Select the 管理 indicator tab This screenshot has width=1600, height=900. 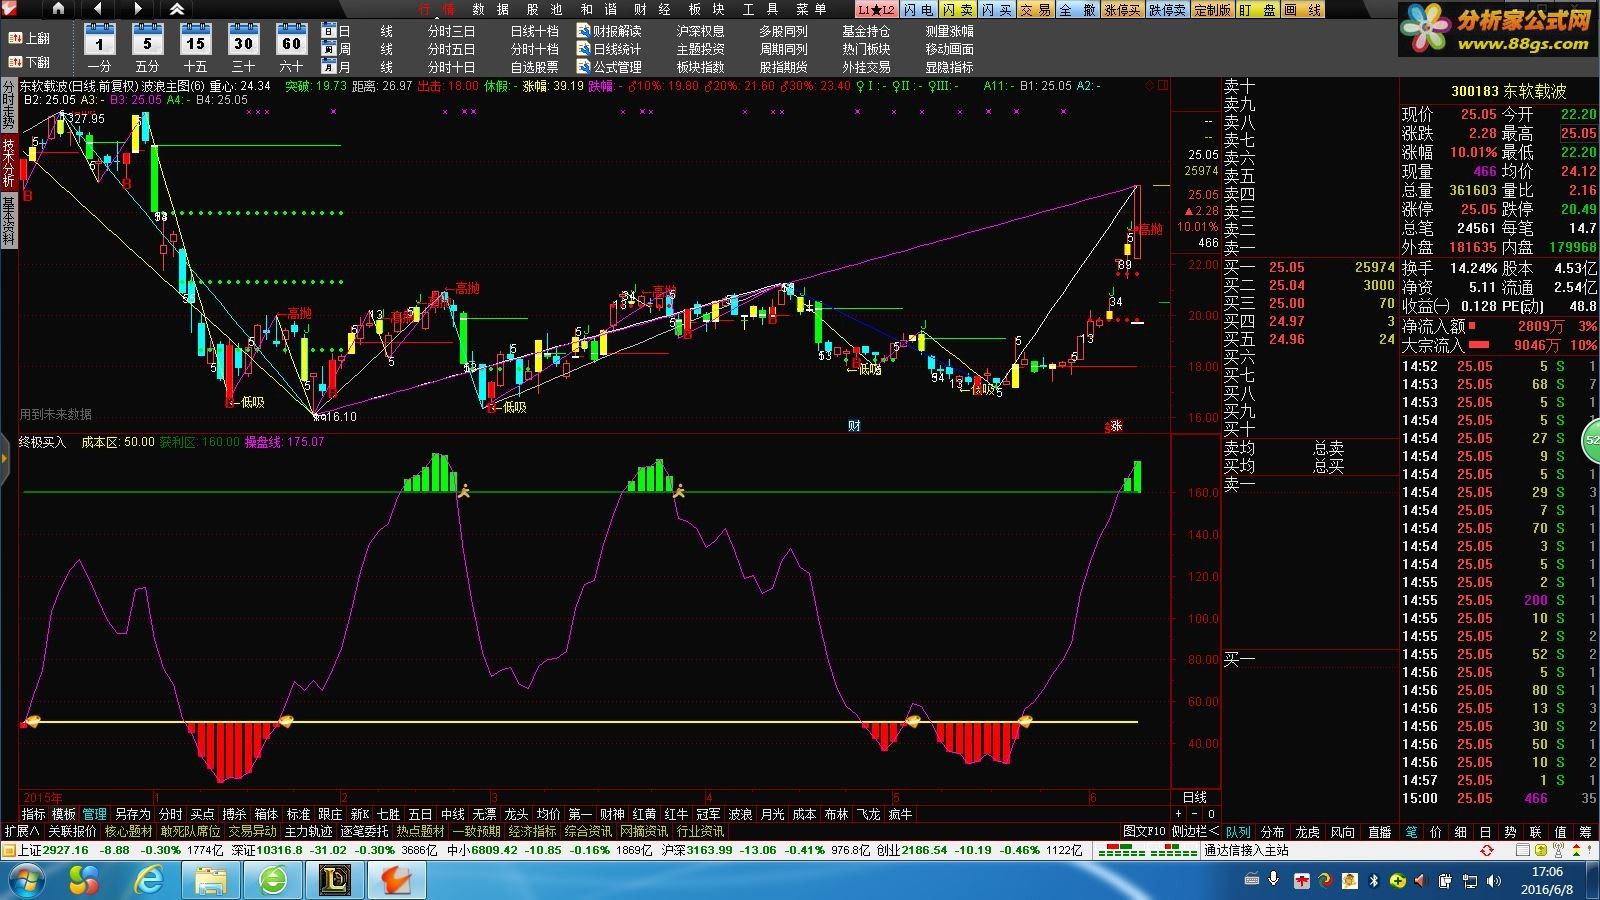pyautogui.click(x=94, y=814)
